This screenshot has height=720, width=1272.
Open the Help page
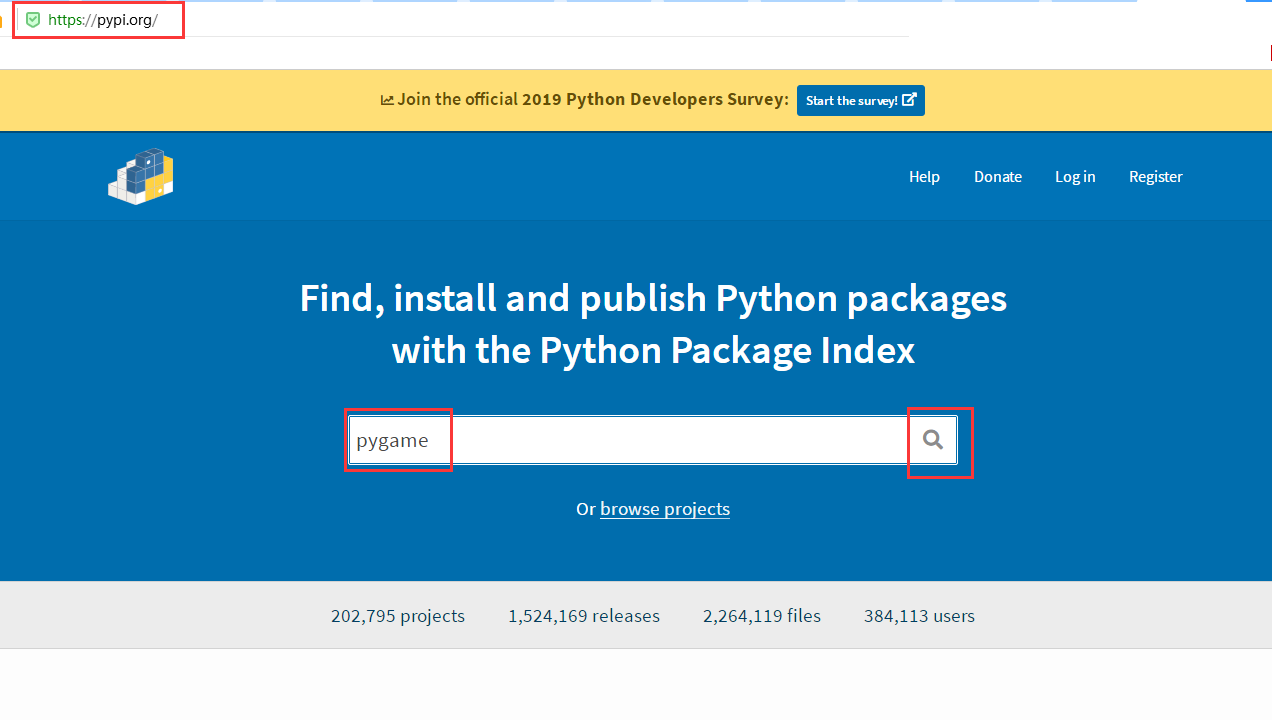pyautogui.click(x=924, y=176)
